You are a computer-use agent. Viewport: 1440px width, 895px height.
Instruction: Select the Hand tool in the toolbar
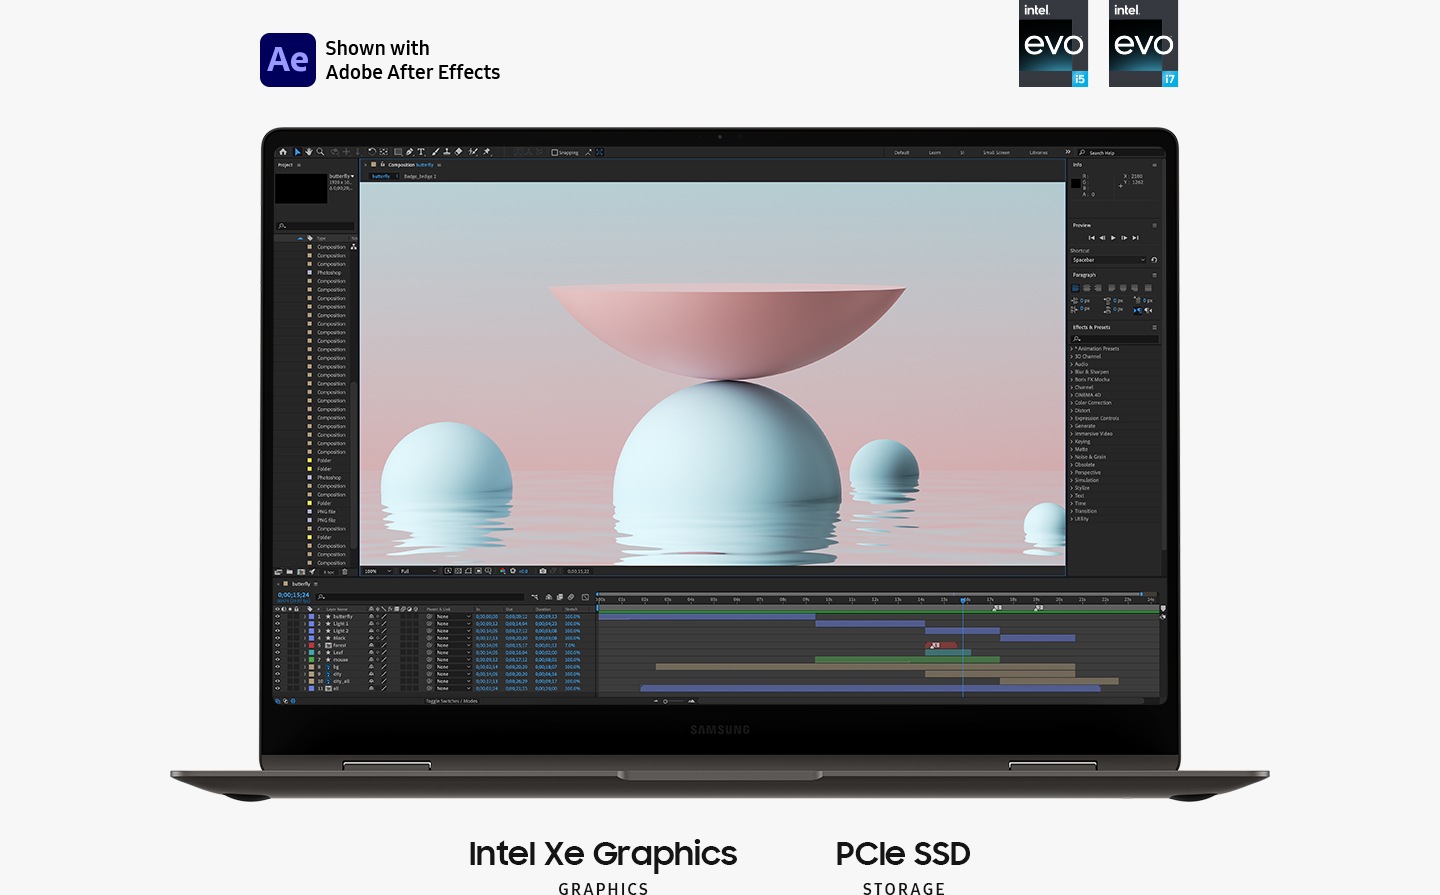point(308,152)
